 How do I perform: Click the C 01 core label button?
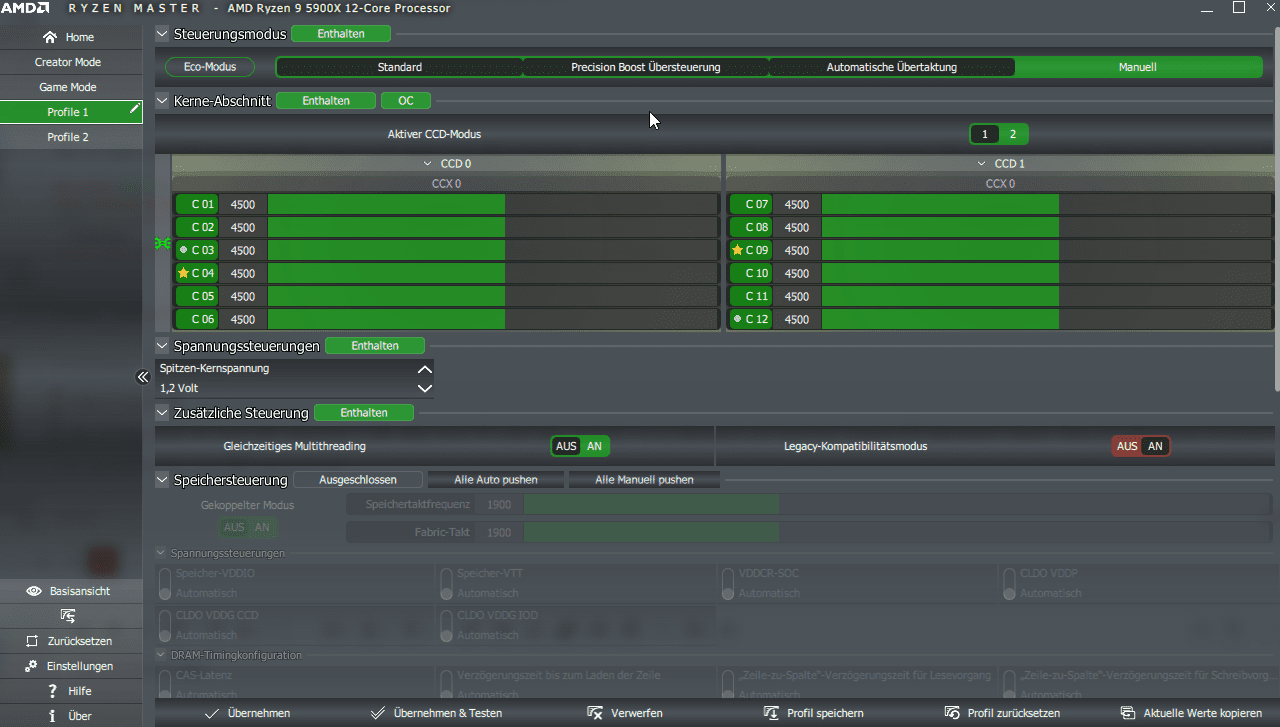coord(197,204)
